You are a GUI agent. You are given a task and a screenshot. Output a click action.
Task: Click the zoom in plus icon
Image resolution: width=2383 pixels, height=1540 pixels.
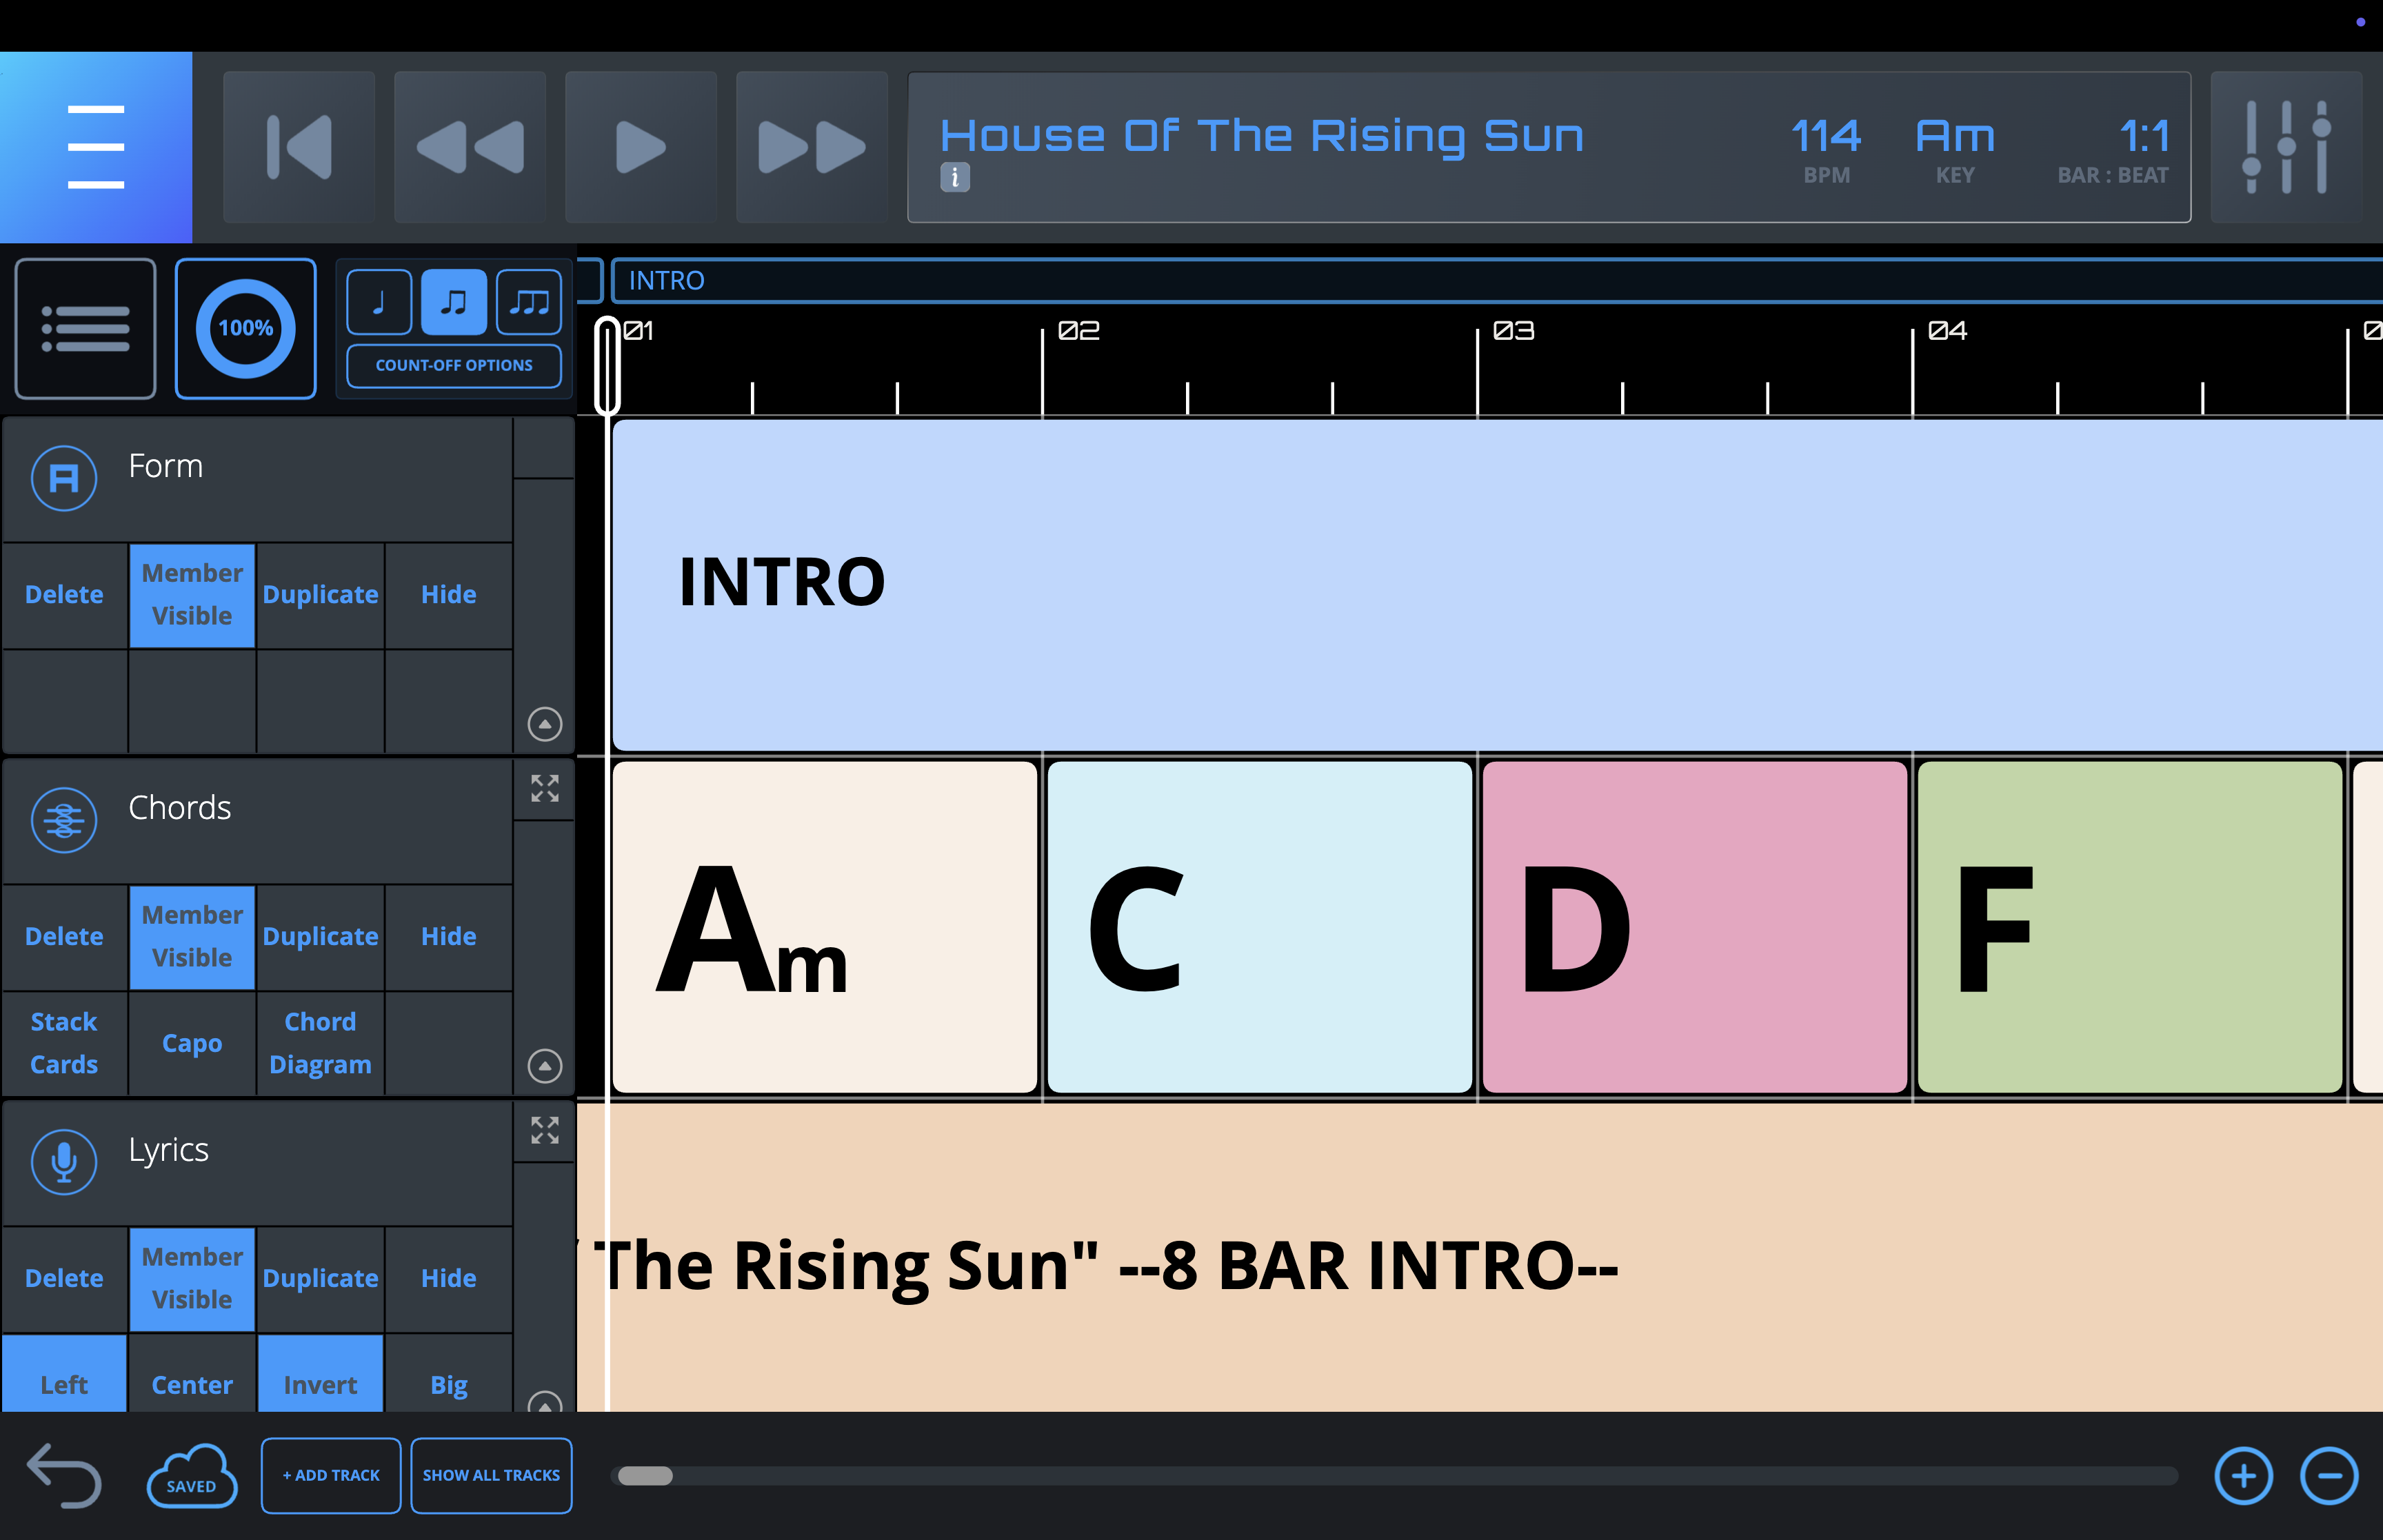click(x=2243, y=1476)
